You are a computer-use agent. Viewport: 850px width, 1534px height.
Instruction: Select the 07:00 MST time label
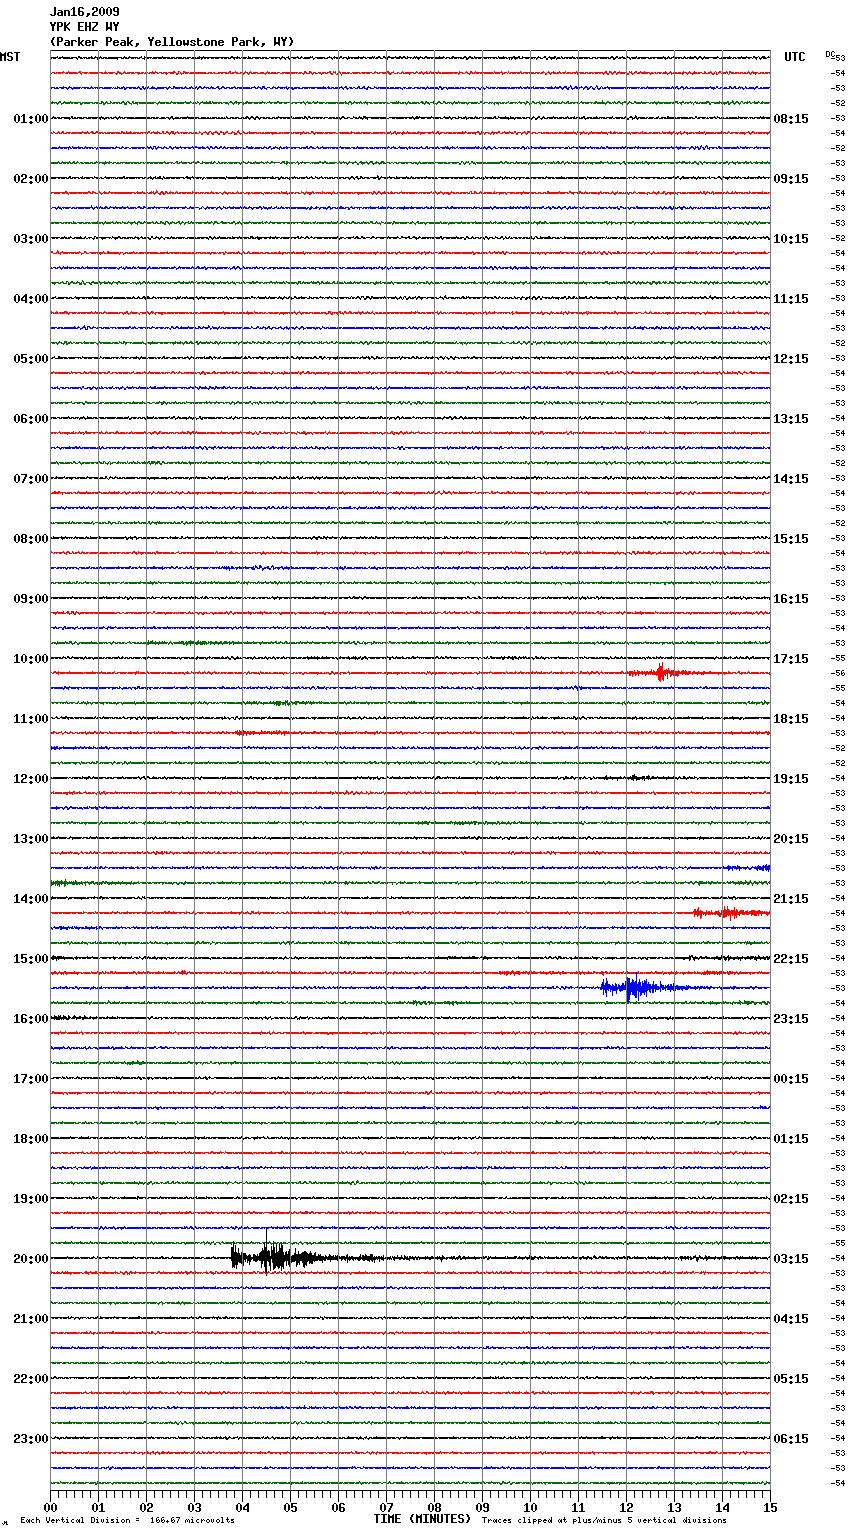click(31, 479)
